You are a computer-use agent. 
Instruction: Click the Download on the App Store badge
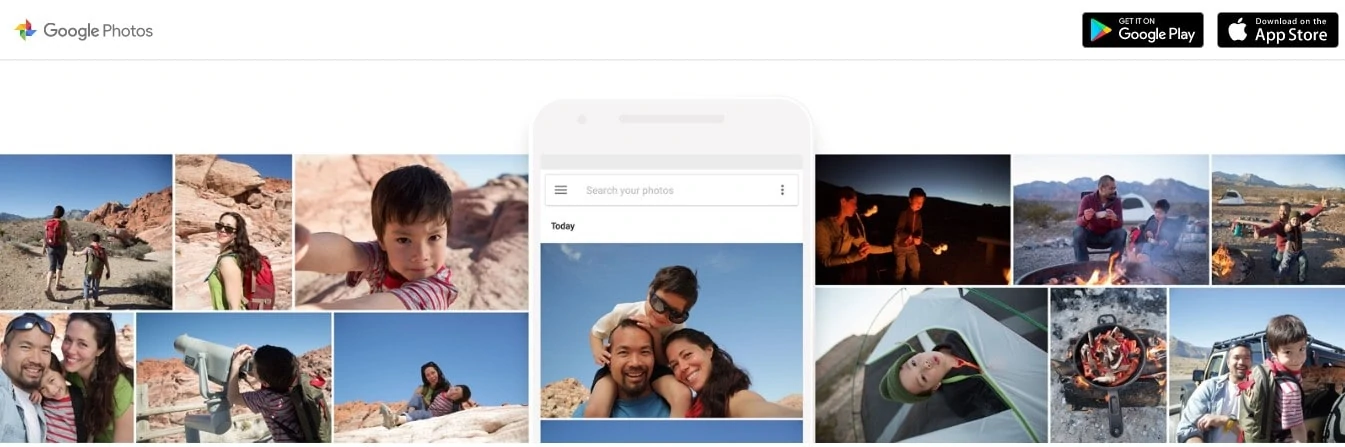click(1277, 30)
